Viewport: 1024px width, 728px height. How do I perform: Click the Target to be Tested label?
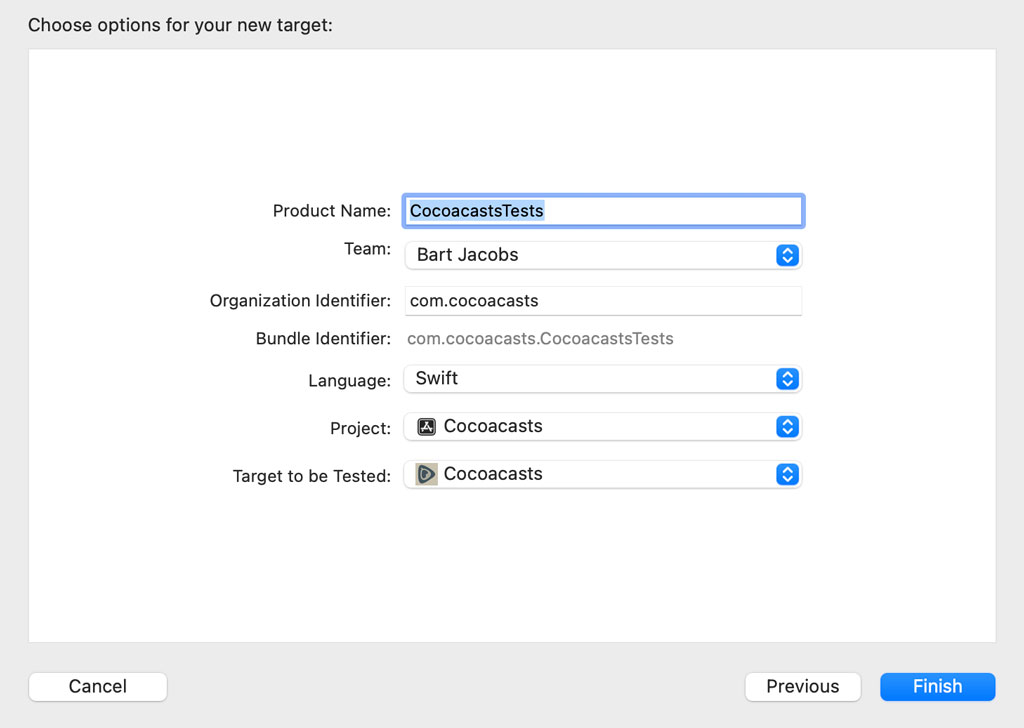tap(312, 476)
